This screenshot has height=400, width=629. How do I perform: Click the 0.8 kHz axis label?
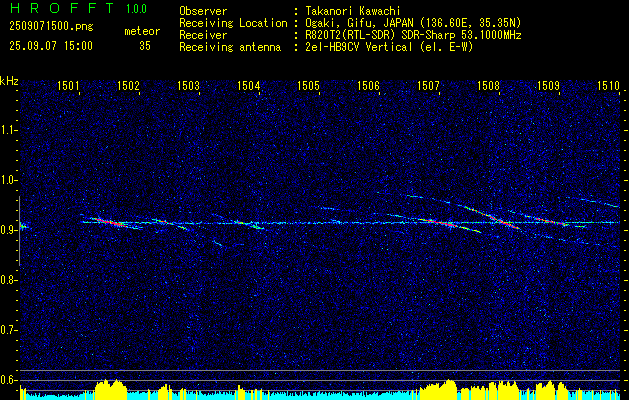(8, 280)
